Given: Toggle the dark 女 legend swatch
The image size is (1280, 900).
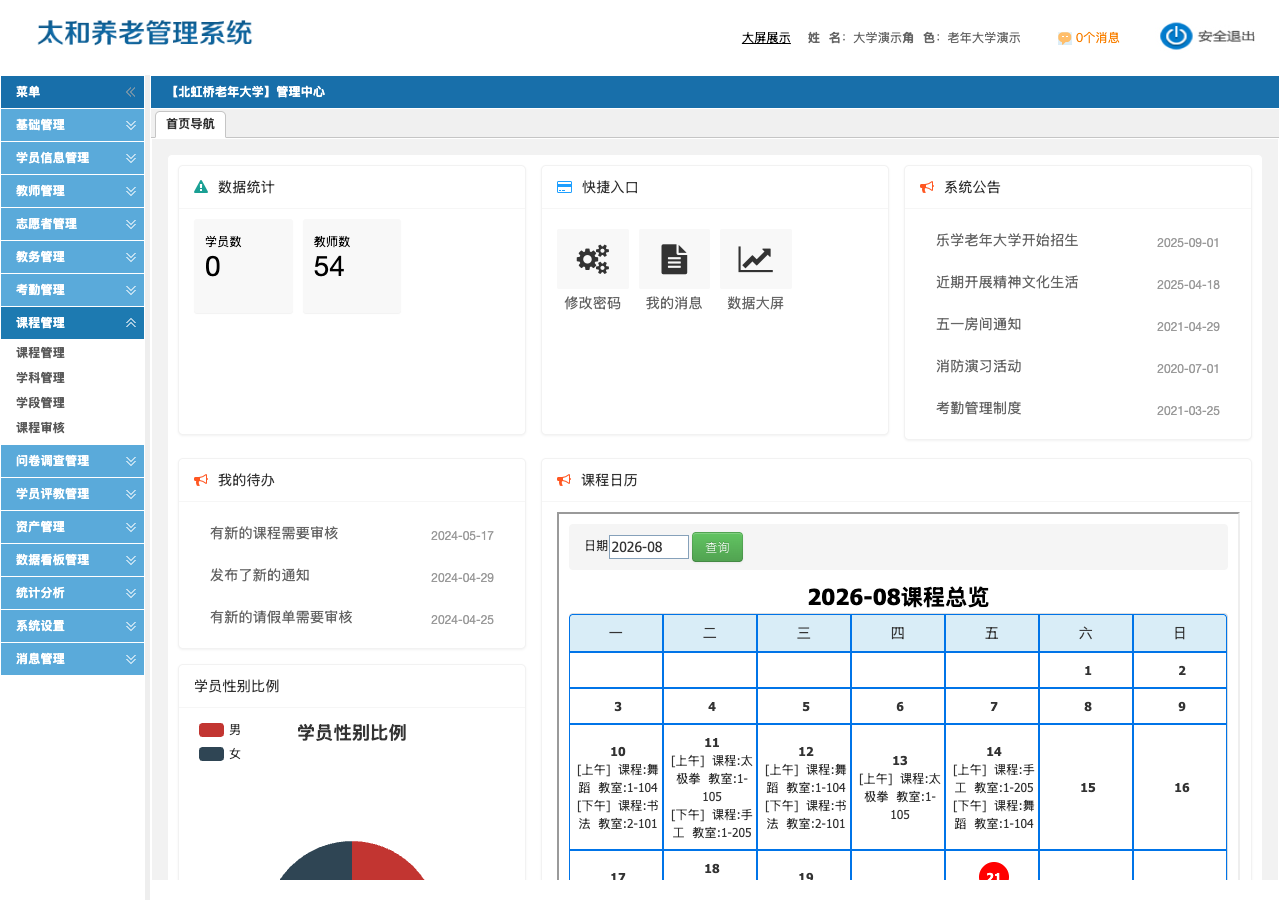Looking at the screenshot, I should (211, 754).
